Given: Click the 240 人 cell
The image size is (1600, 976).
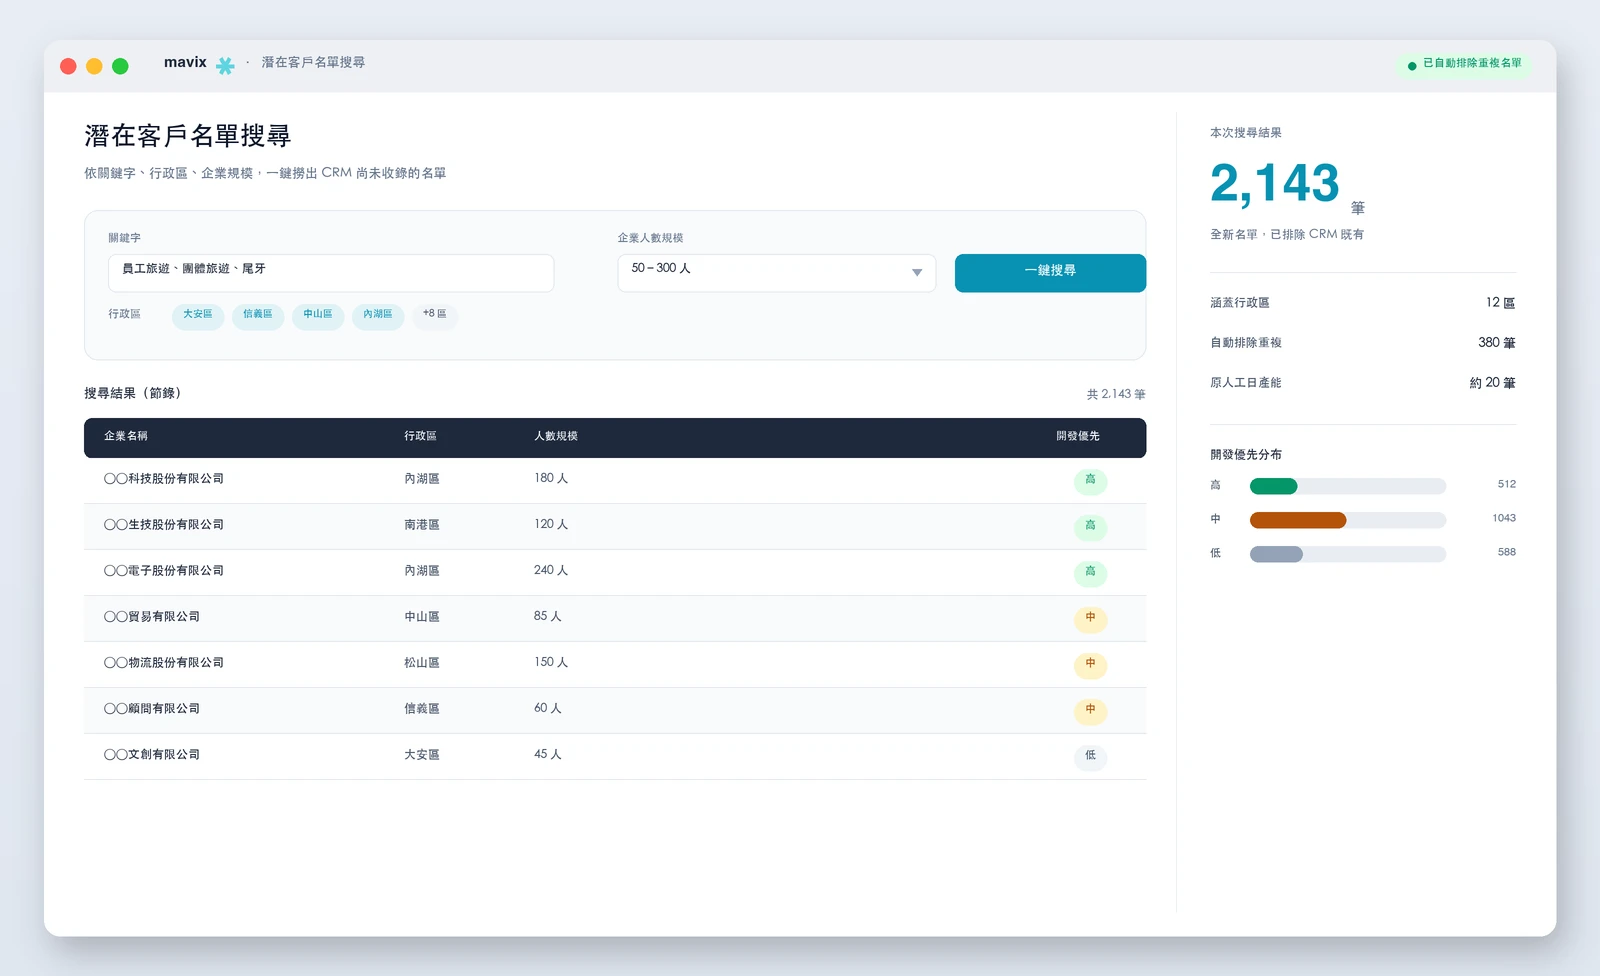Looking at the screenshot, I should 551,571.
